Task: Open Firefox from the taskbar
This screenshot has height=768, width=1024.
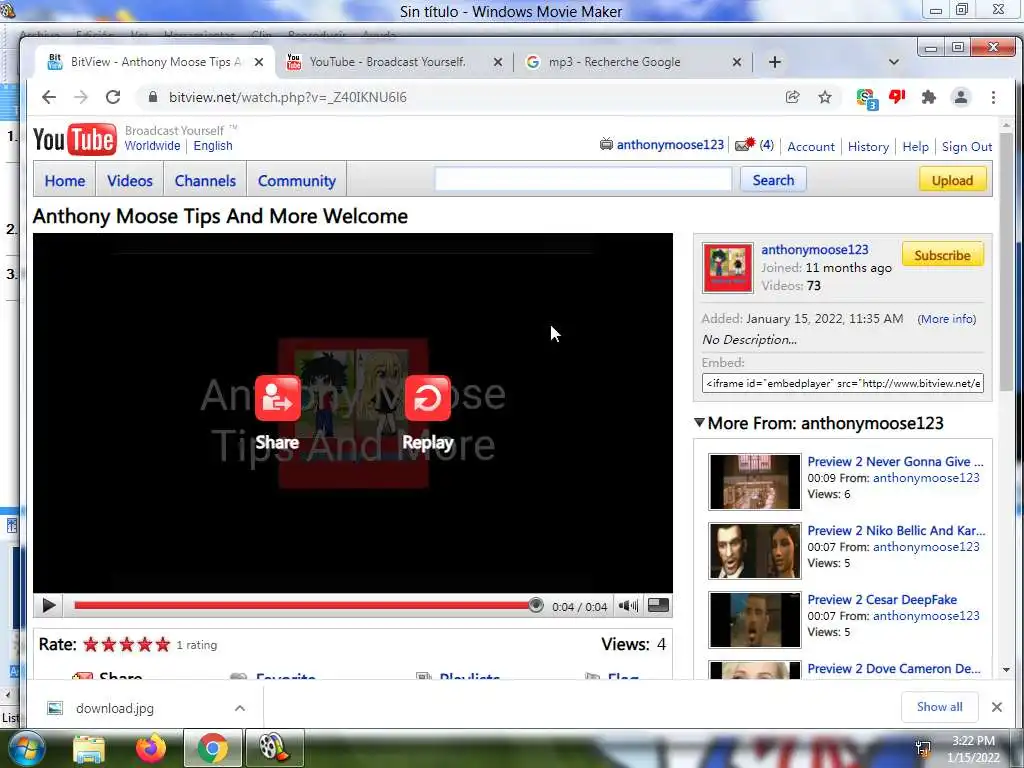Action: (x=151, y=748)
